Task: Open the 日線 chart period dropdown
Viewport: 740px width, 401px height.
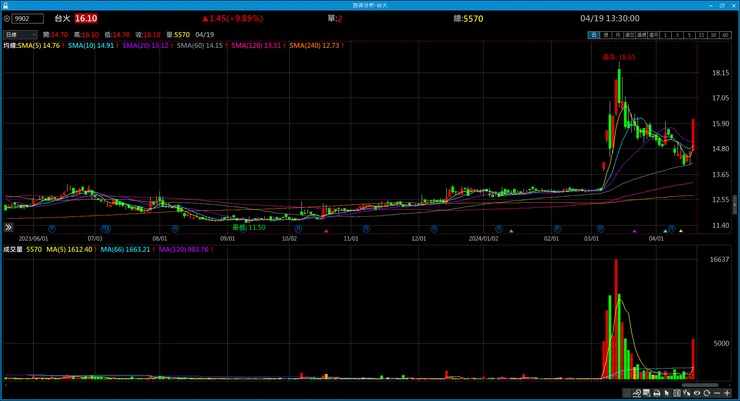Action: coord(20,34)
